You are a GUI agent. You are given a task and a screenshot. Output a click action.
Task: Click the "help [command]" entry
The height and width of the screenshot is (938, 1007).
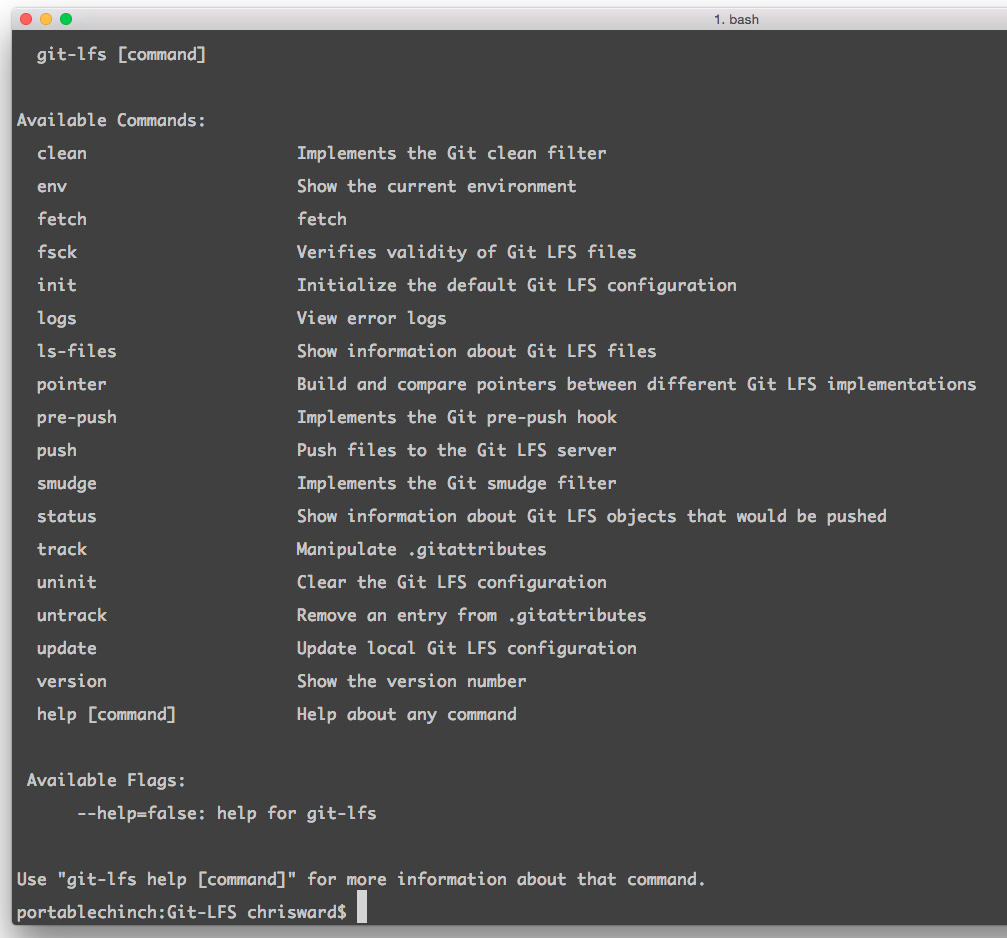click(x=106, y=714)
